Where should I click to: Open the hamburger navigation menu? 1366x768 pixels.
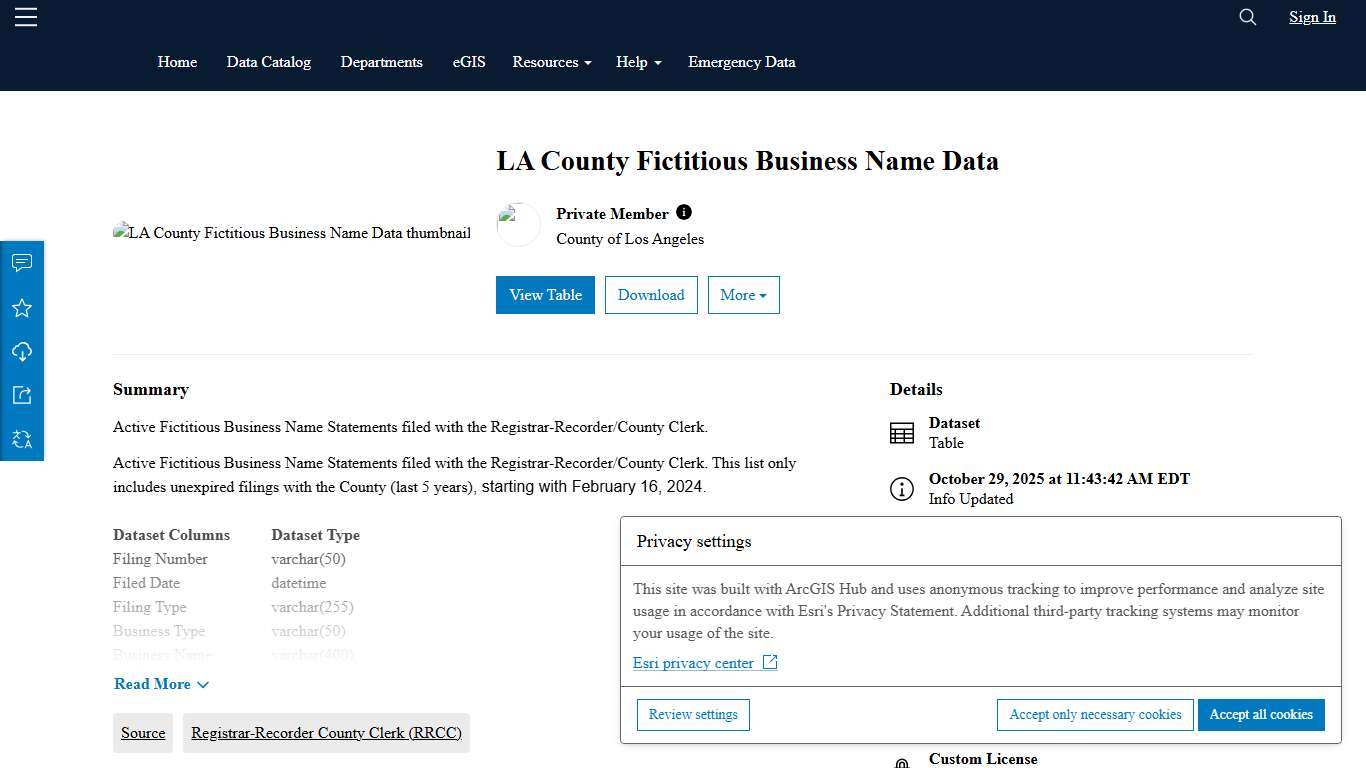pos(25,17)
